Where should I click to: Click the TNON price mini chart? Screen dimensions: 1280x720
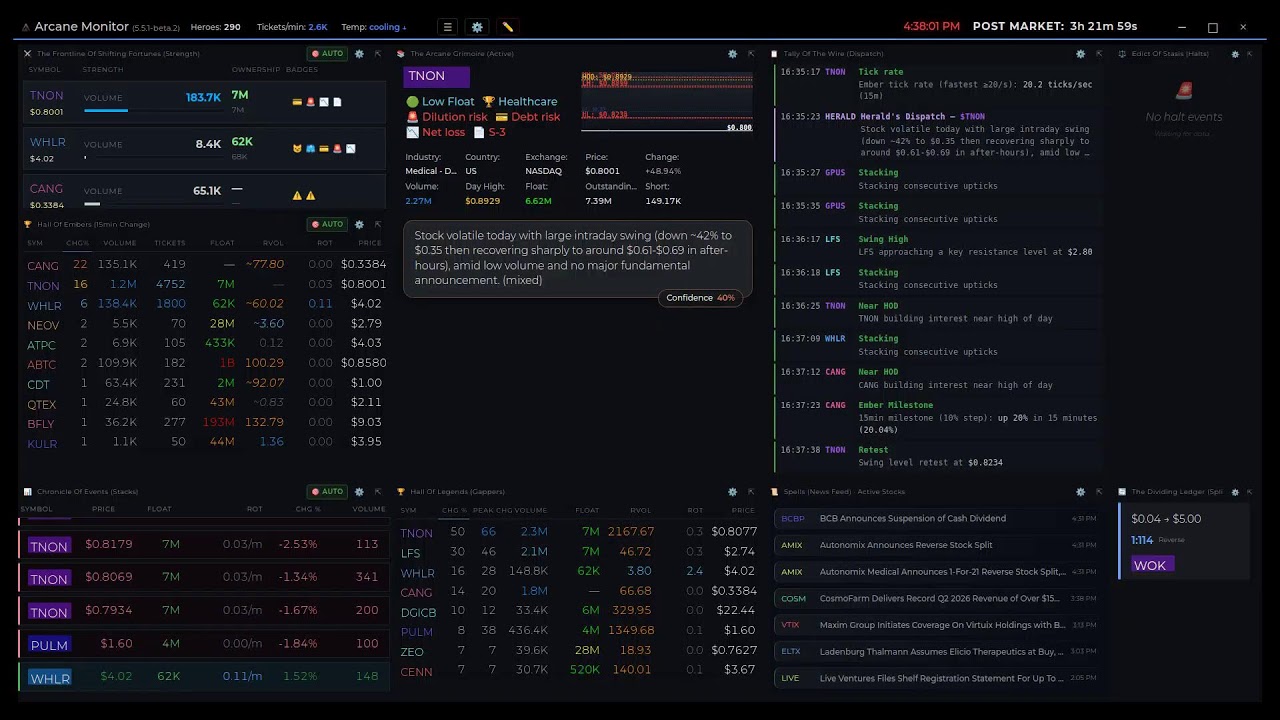(667, 101)
